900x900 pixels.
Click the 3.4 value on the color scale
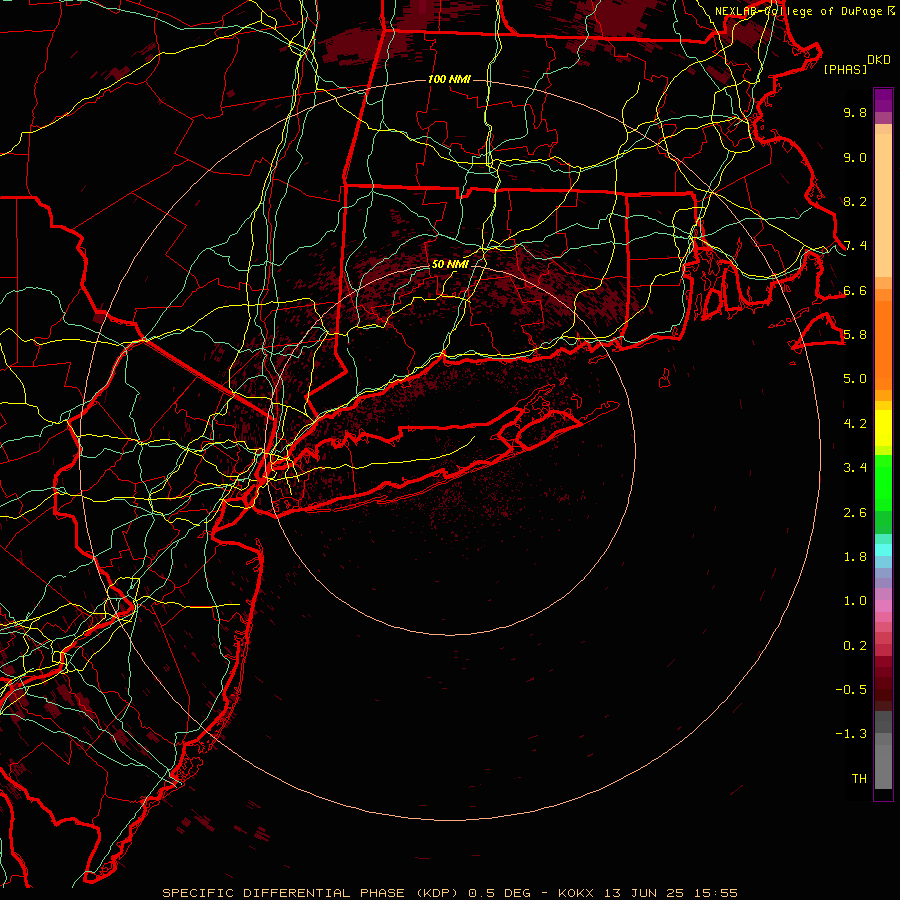click(x=855, y=468)
